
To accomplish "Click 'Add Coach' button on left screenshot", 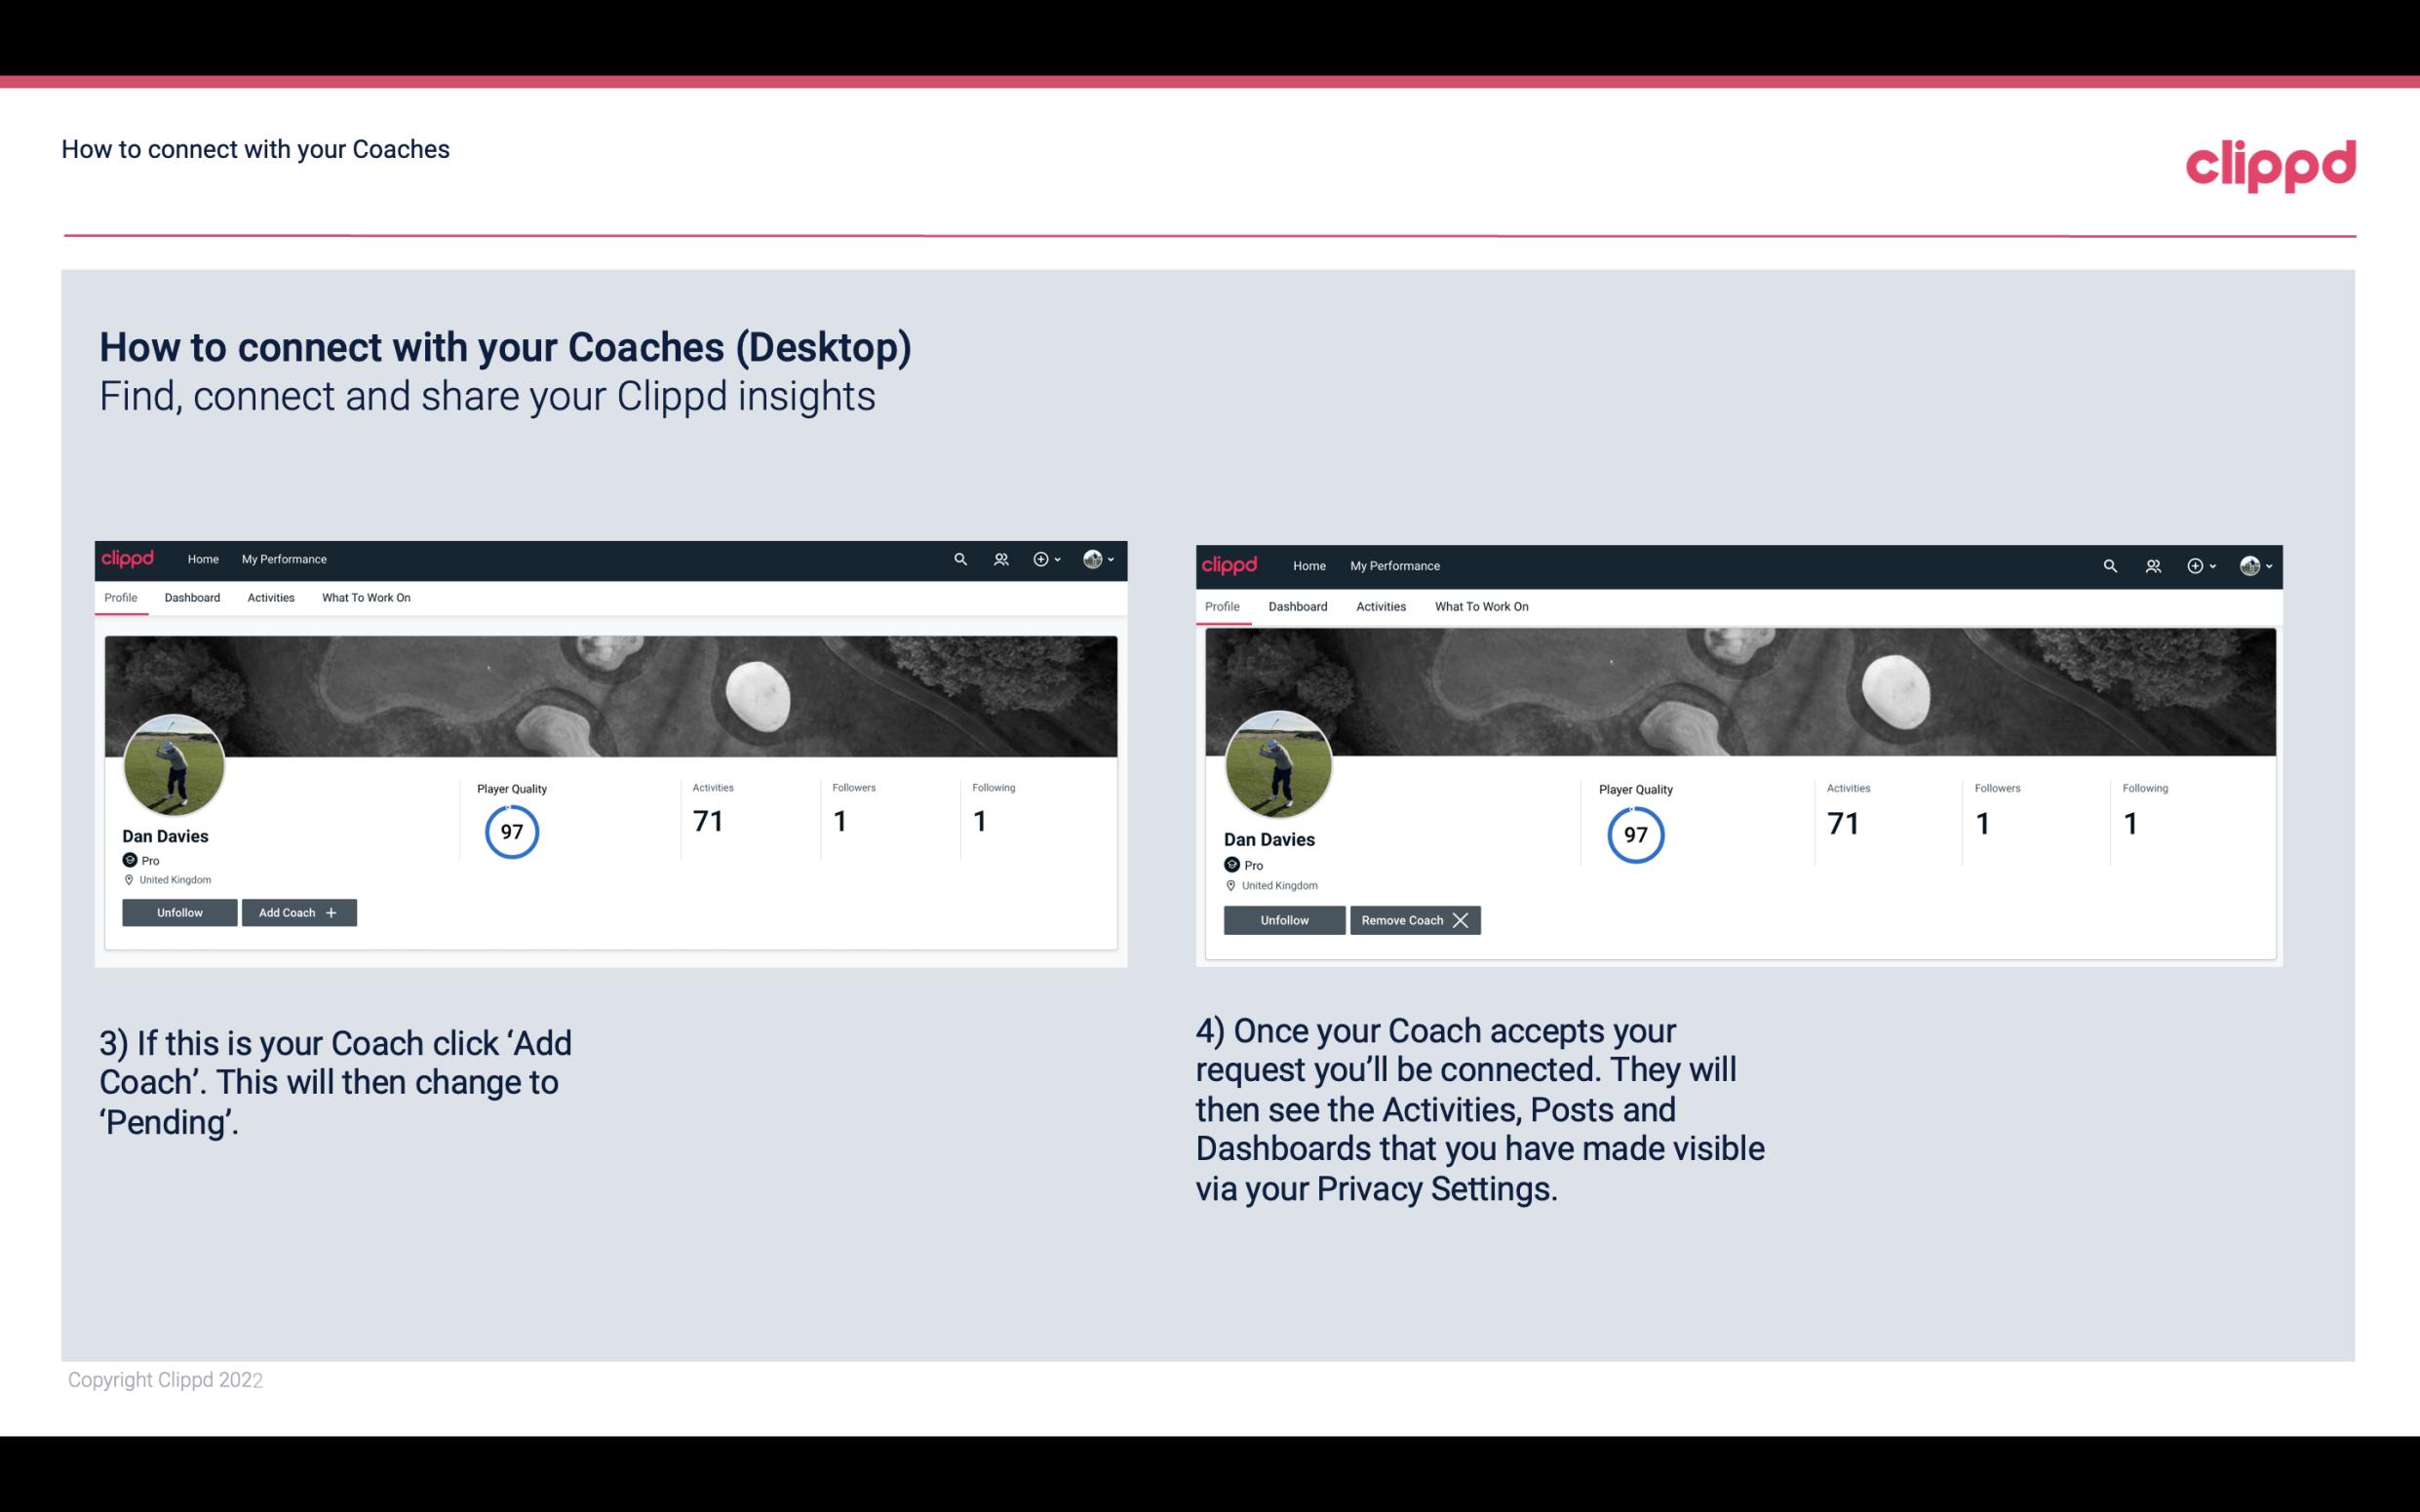I will [x=298, y=911].
